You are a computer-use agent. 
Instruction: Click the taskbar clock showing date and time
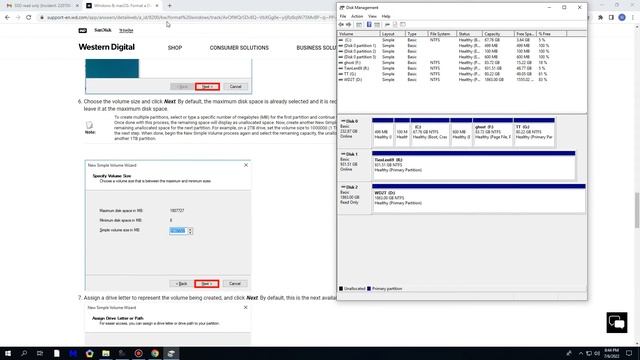pyautogui.click(x=611, y=353)
